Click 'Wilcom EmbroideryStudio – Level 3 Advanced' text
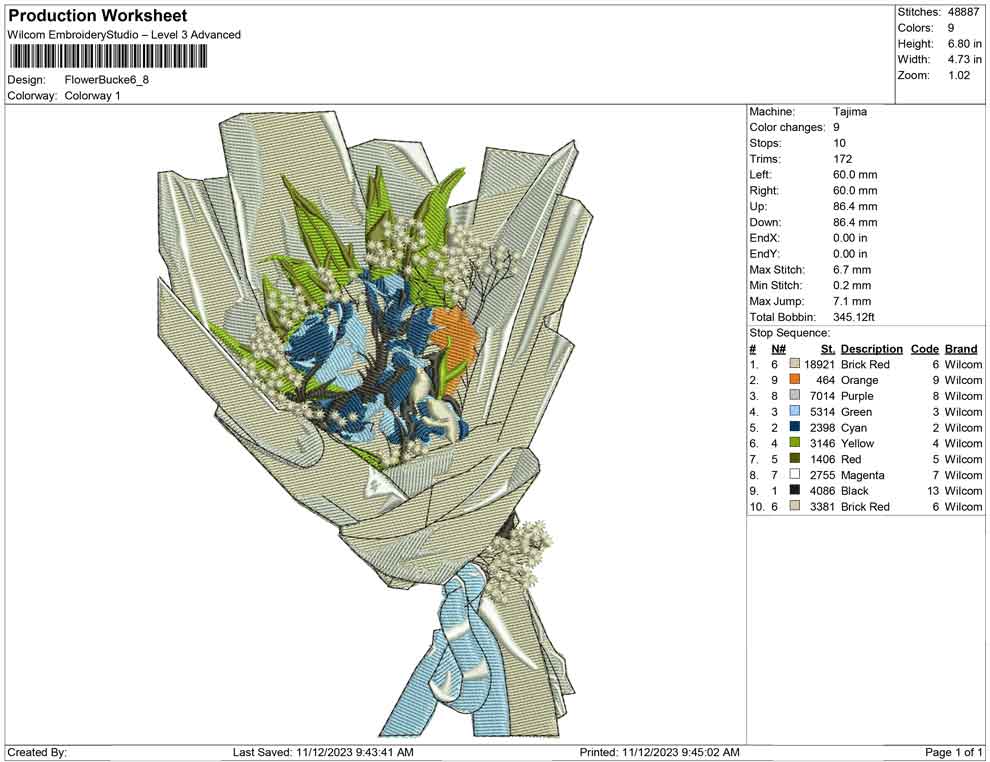The width and height of the screenshot is (990, 762). tap(124, 35)
